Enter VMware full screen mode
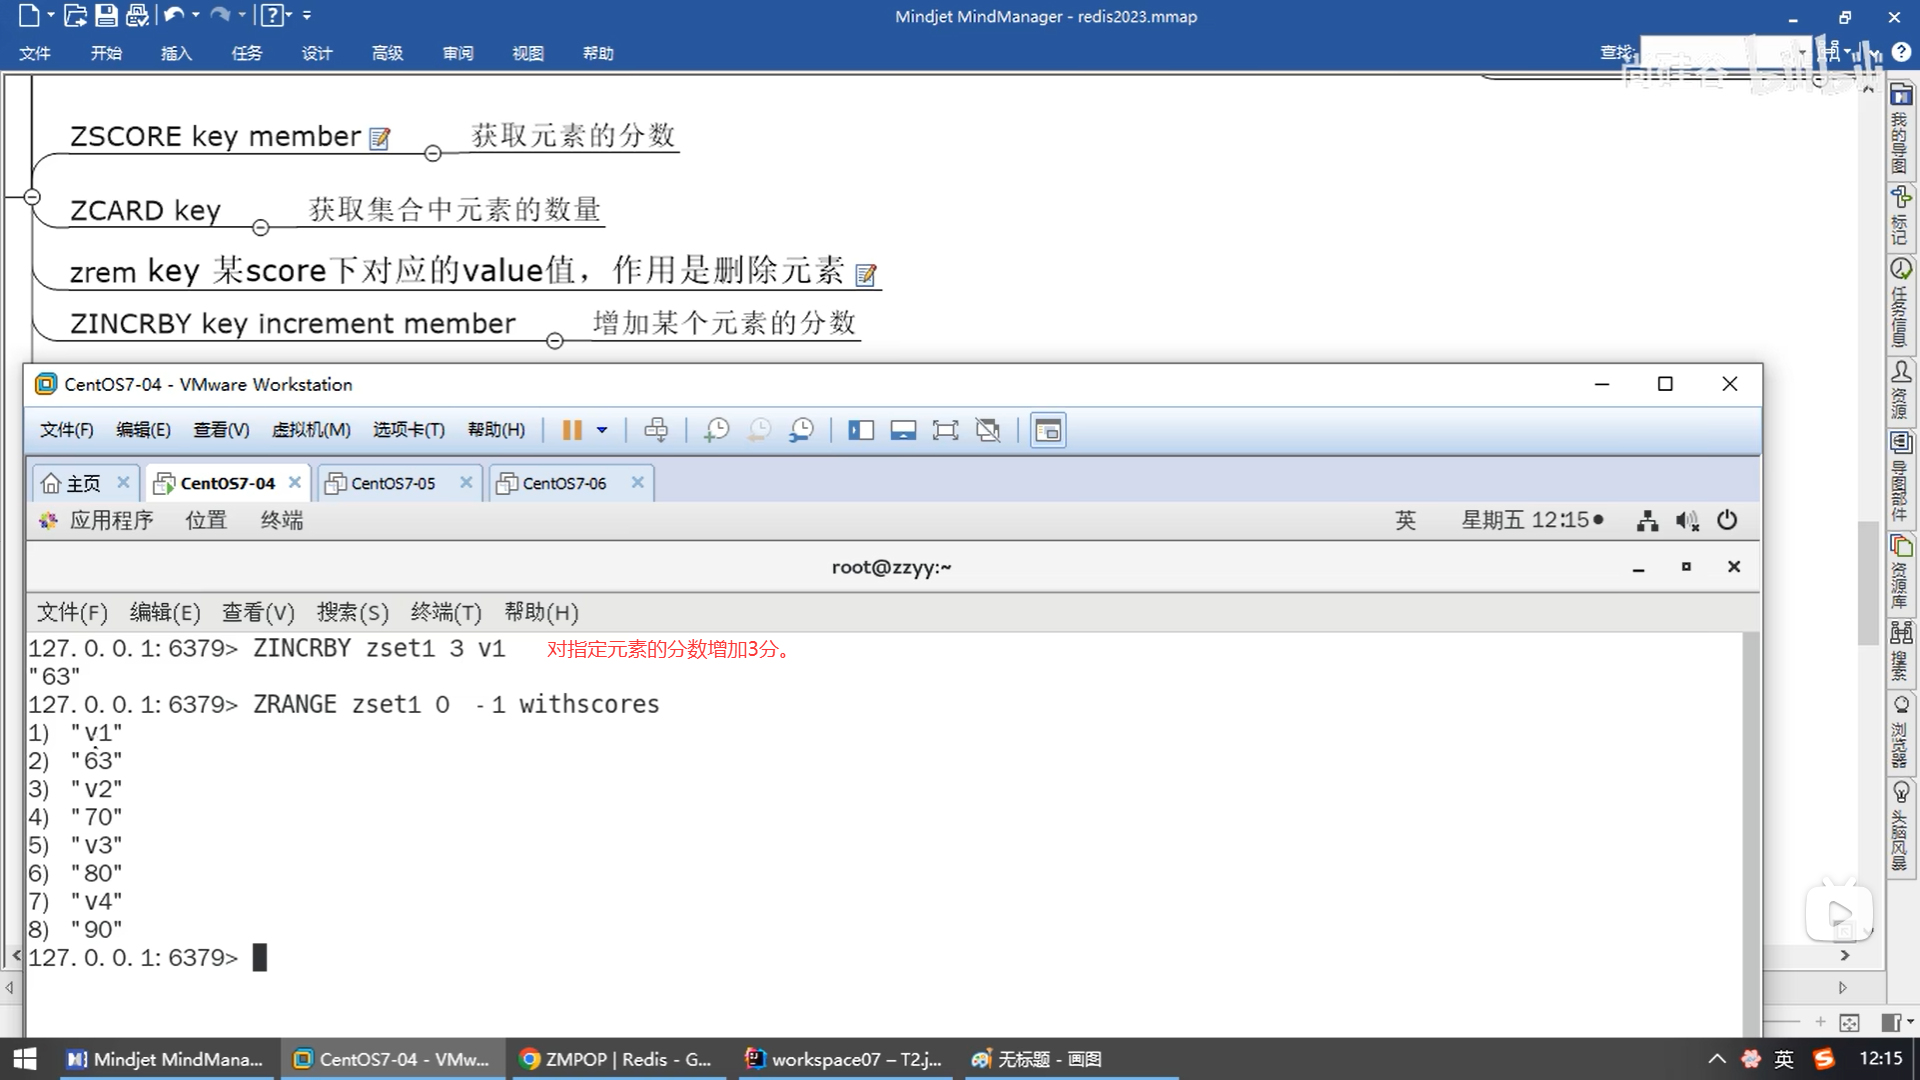The width and height of the screenshot is (1920, 1080). [x=945, y=430]
